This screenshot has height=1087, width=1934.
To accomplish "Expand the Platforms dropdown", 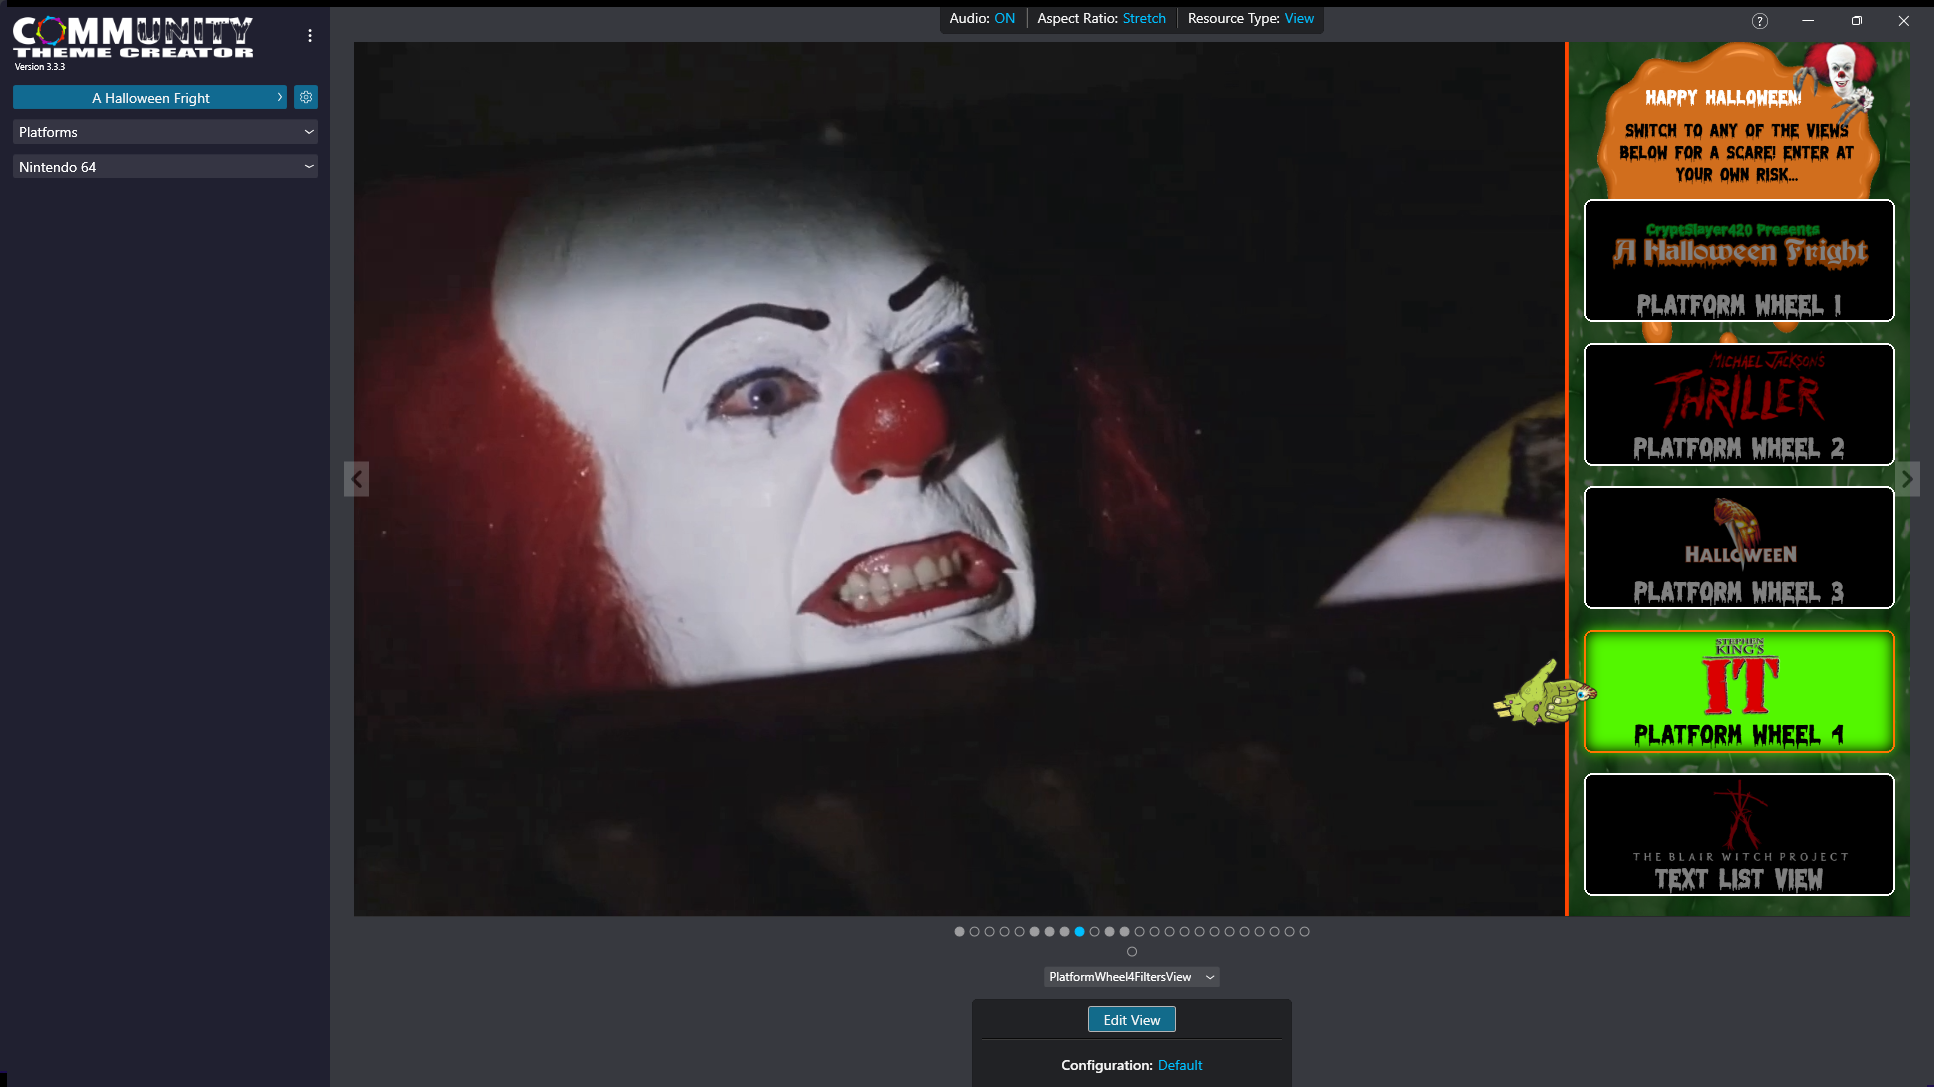I will click(x=165, y=132).
